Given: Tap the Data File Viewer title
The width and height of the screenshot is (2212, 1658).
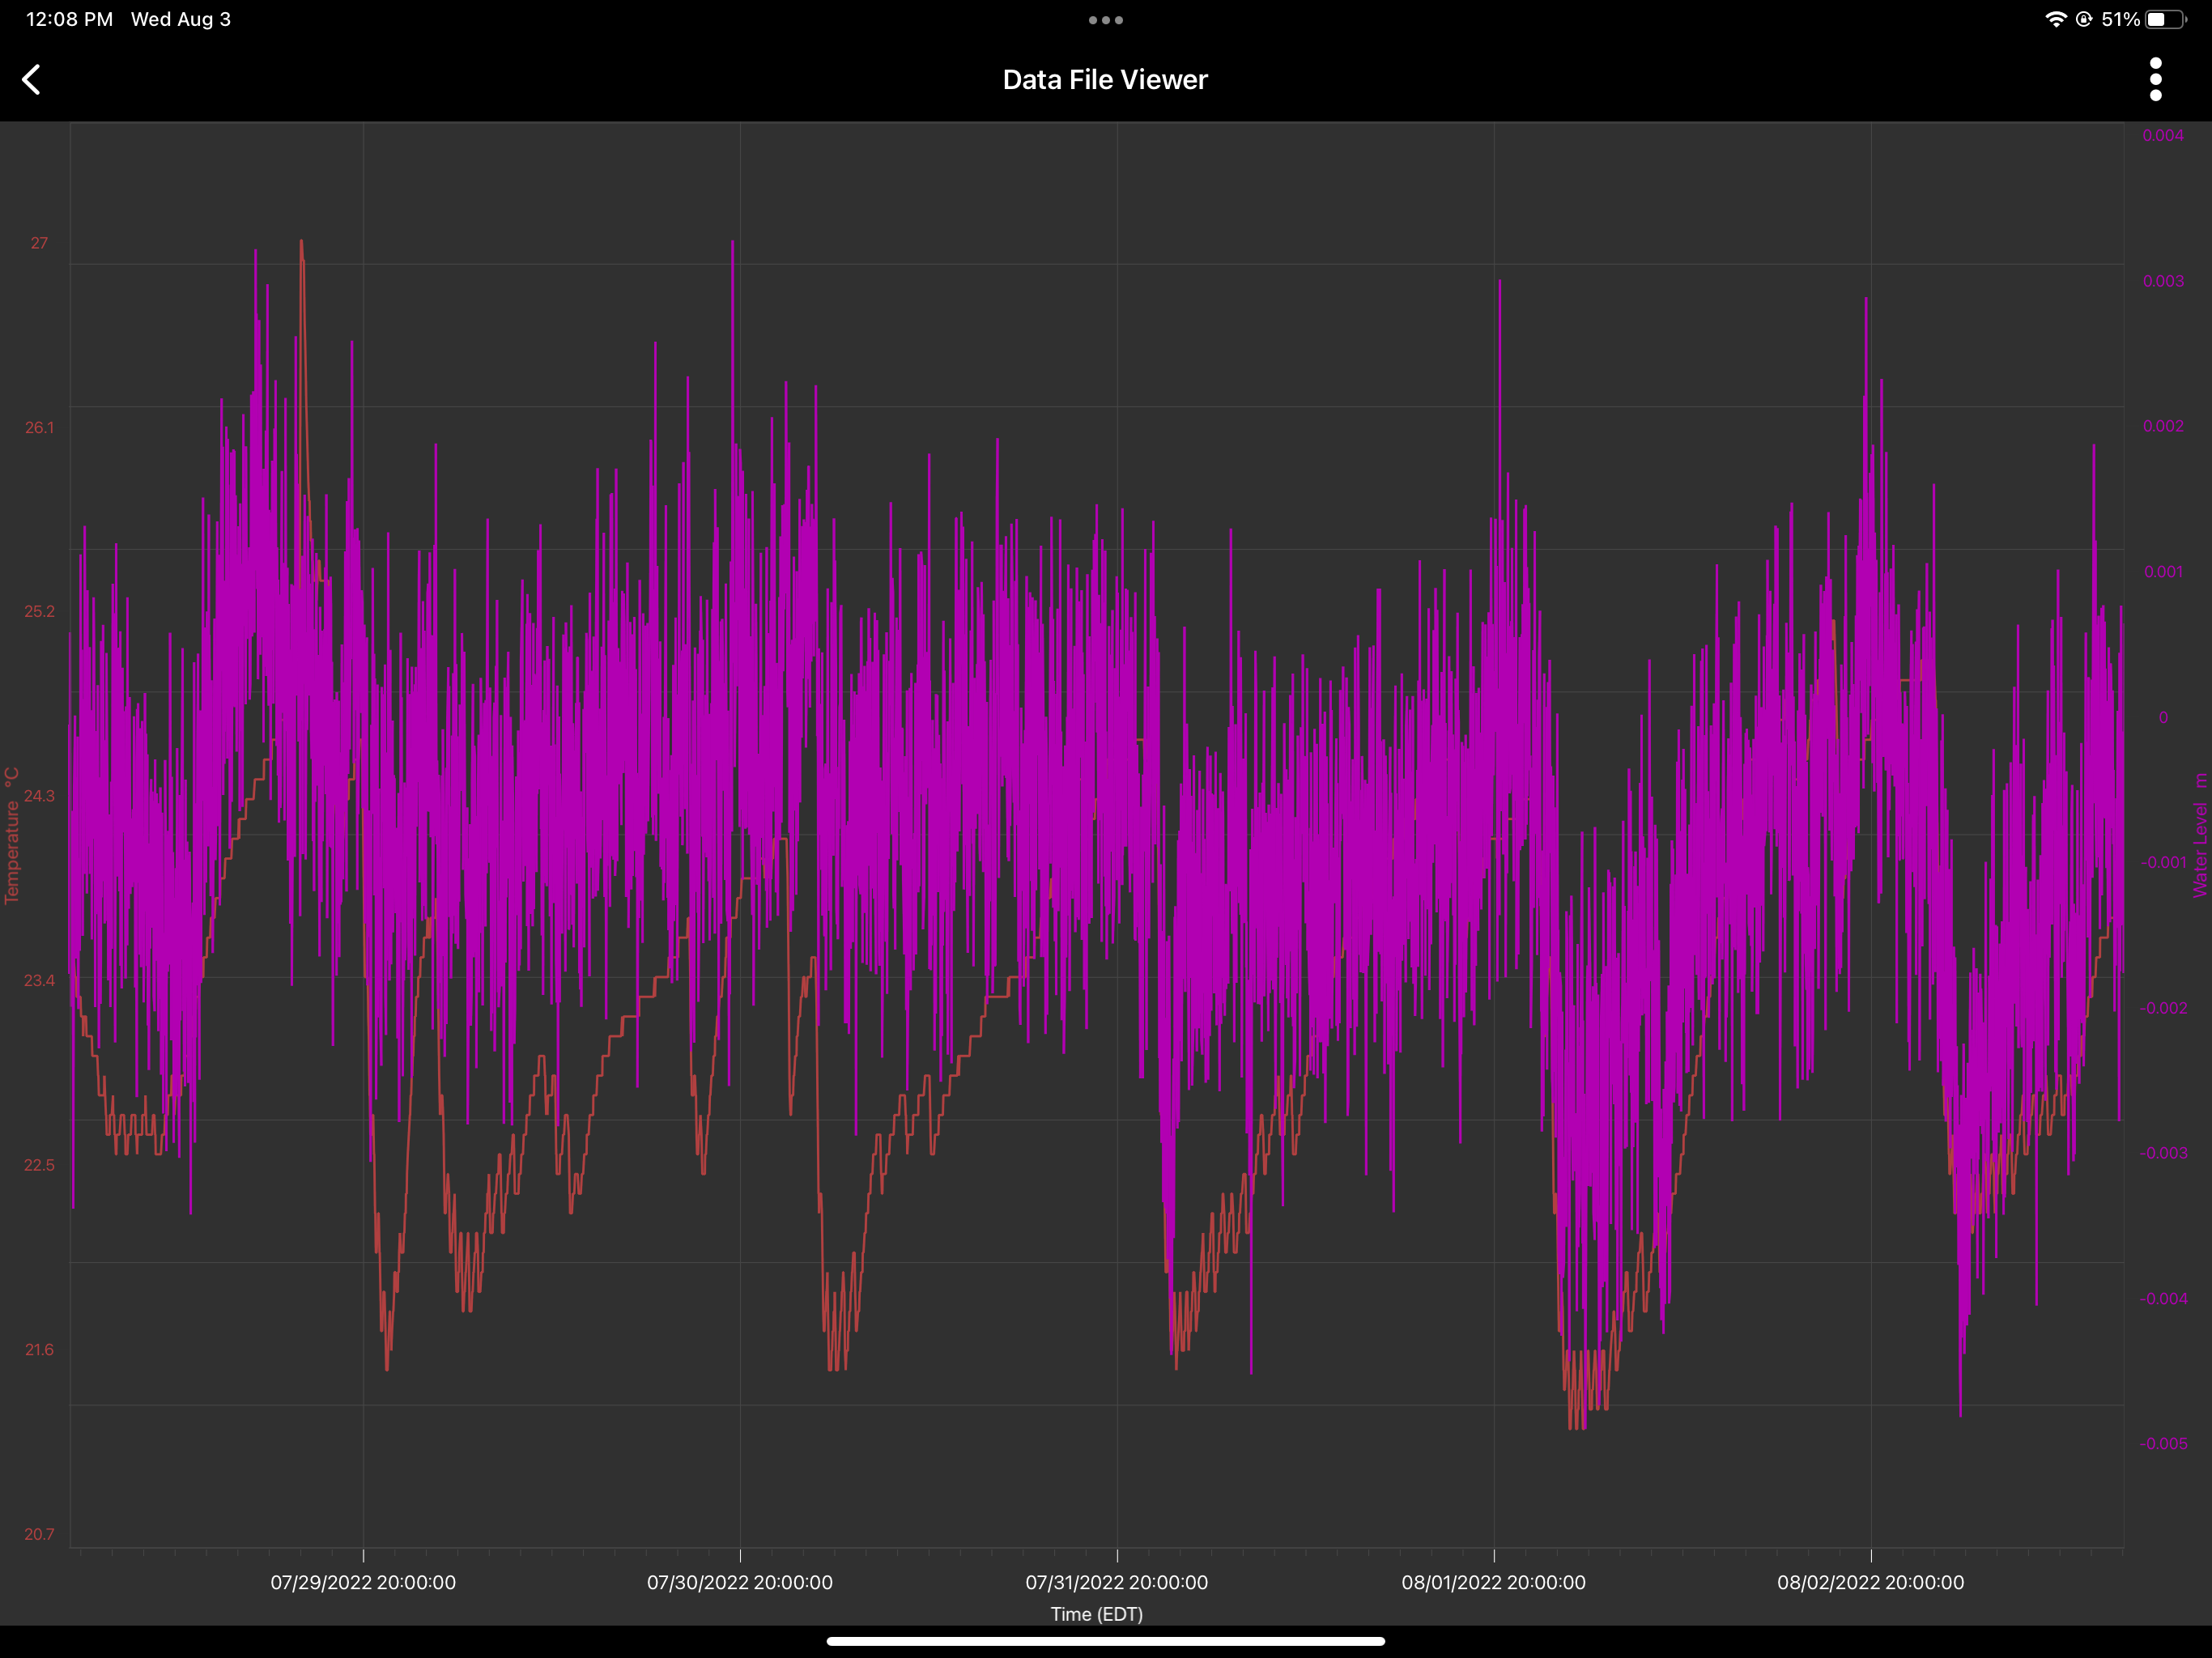Looking at the screenshot, I should tap(1105, 80).
